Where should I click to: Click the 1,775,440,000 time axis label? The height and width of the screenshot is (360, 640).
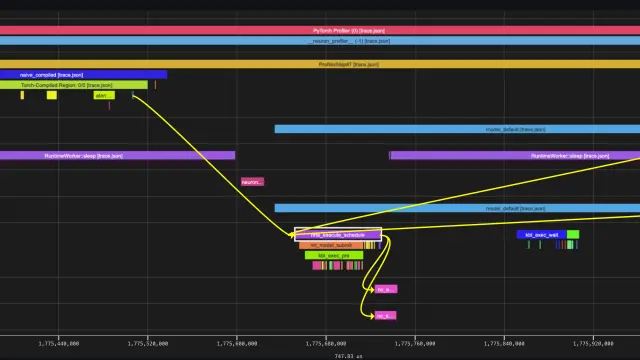click(58, 344)
